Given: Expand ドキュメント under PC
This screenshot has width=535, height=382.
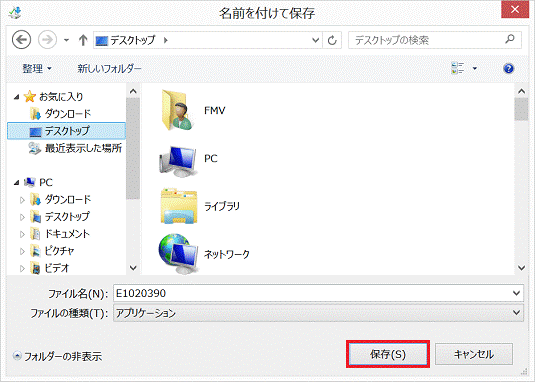Looking at the screenshot, I should 22,234.
